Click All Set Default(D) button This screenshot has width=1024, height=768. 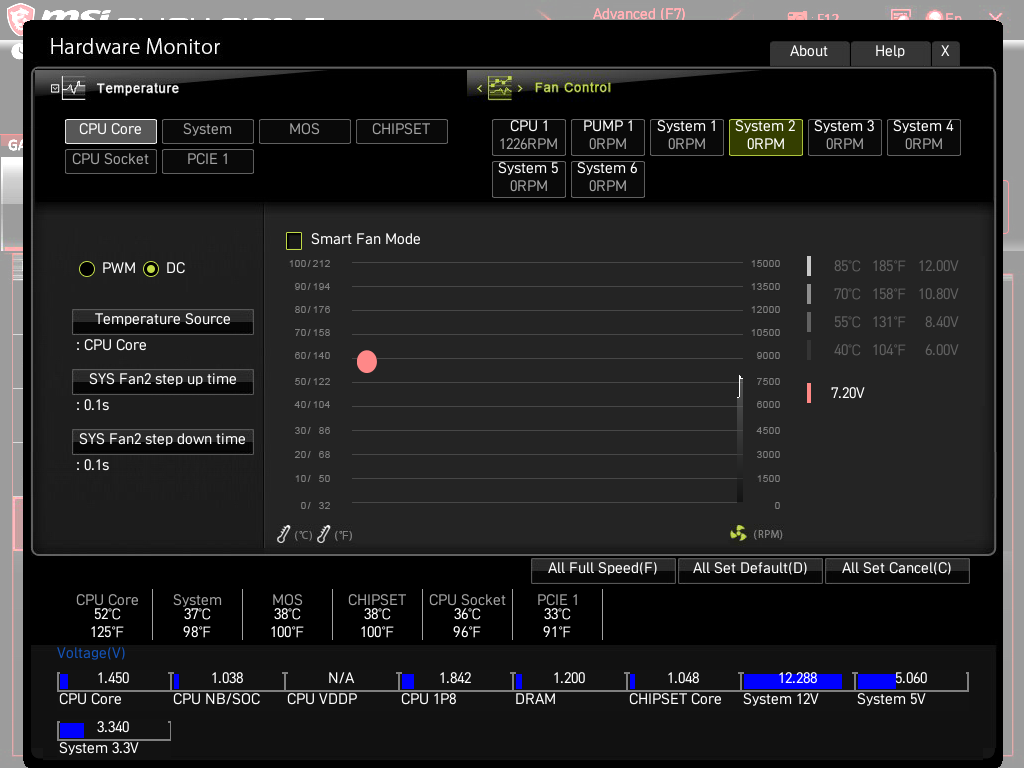coord(750,569)
